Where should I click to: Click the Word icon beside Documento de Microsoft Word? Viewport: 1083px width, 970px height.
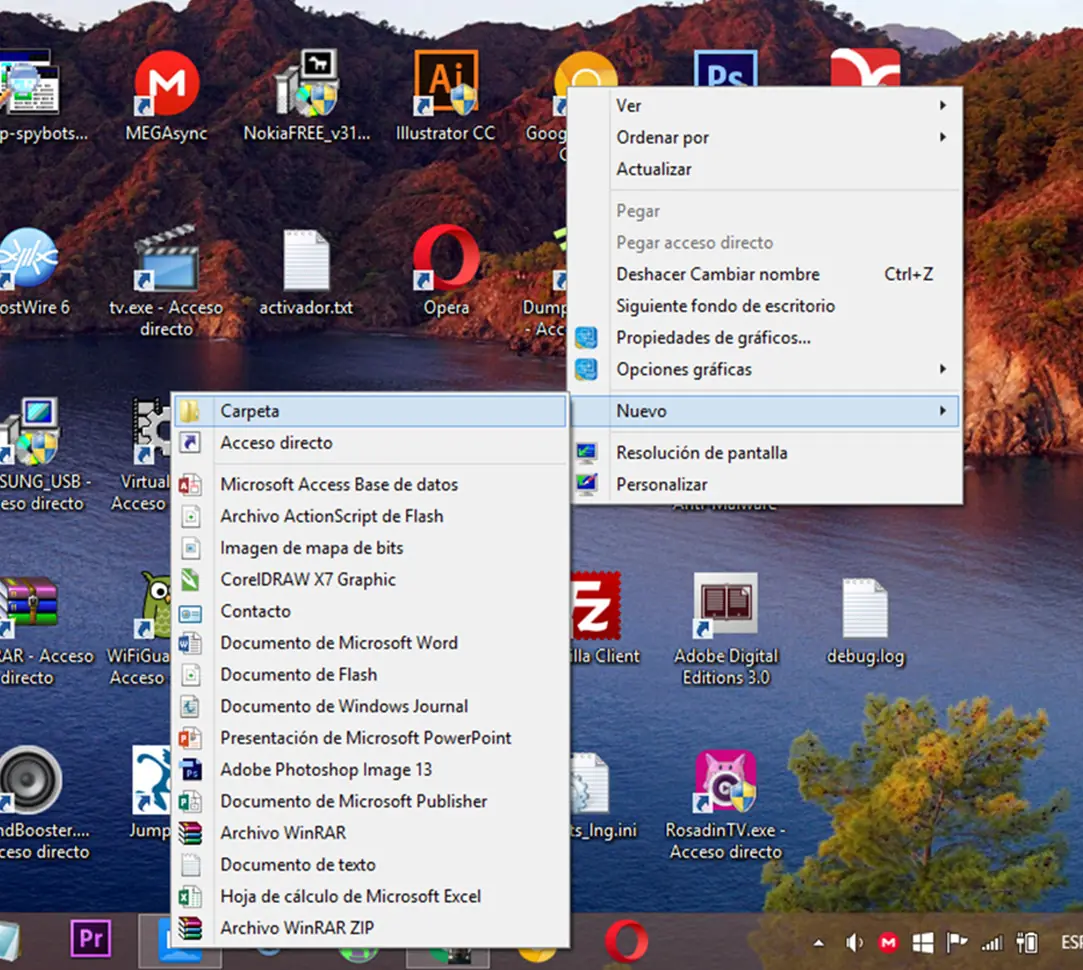point(190,643)
